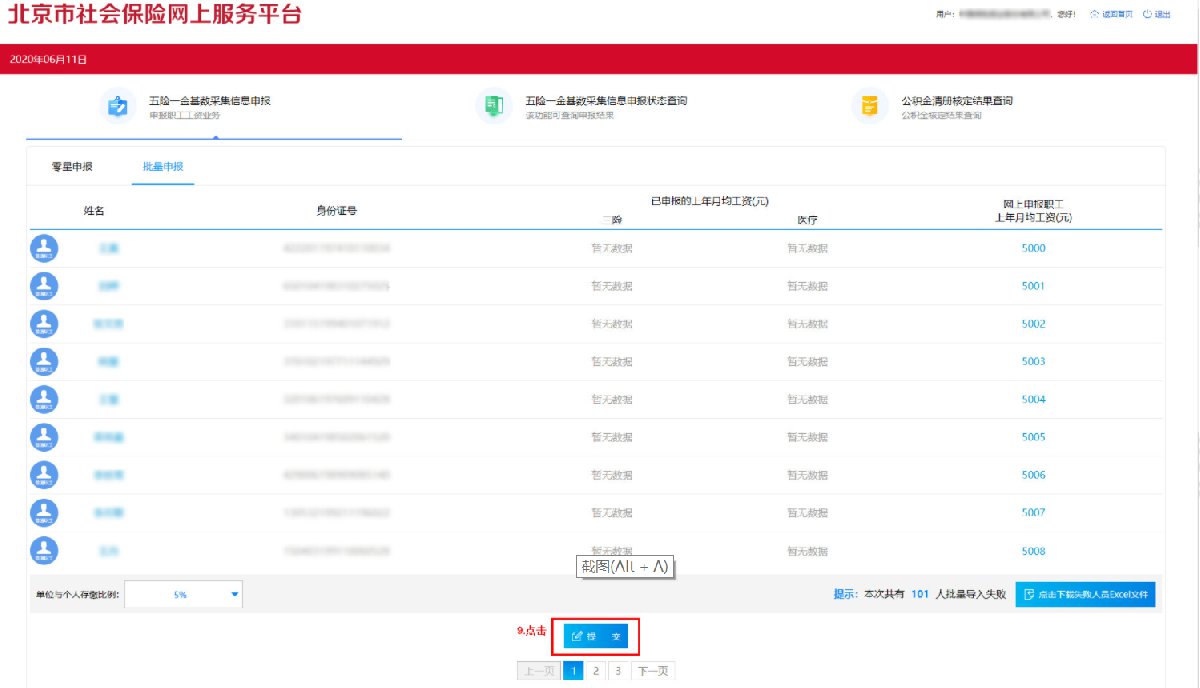Click the salary value 5000 in first row
The width and height of the screenshot is (1200, 688).
pyautogui.click(x=1033, y=248)
